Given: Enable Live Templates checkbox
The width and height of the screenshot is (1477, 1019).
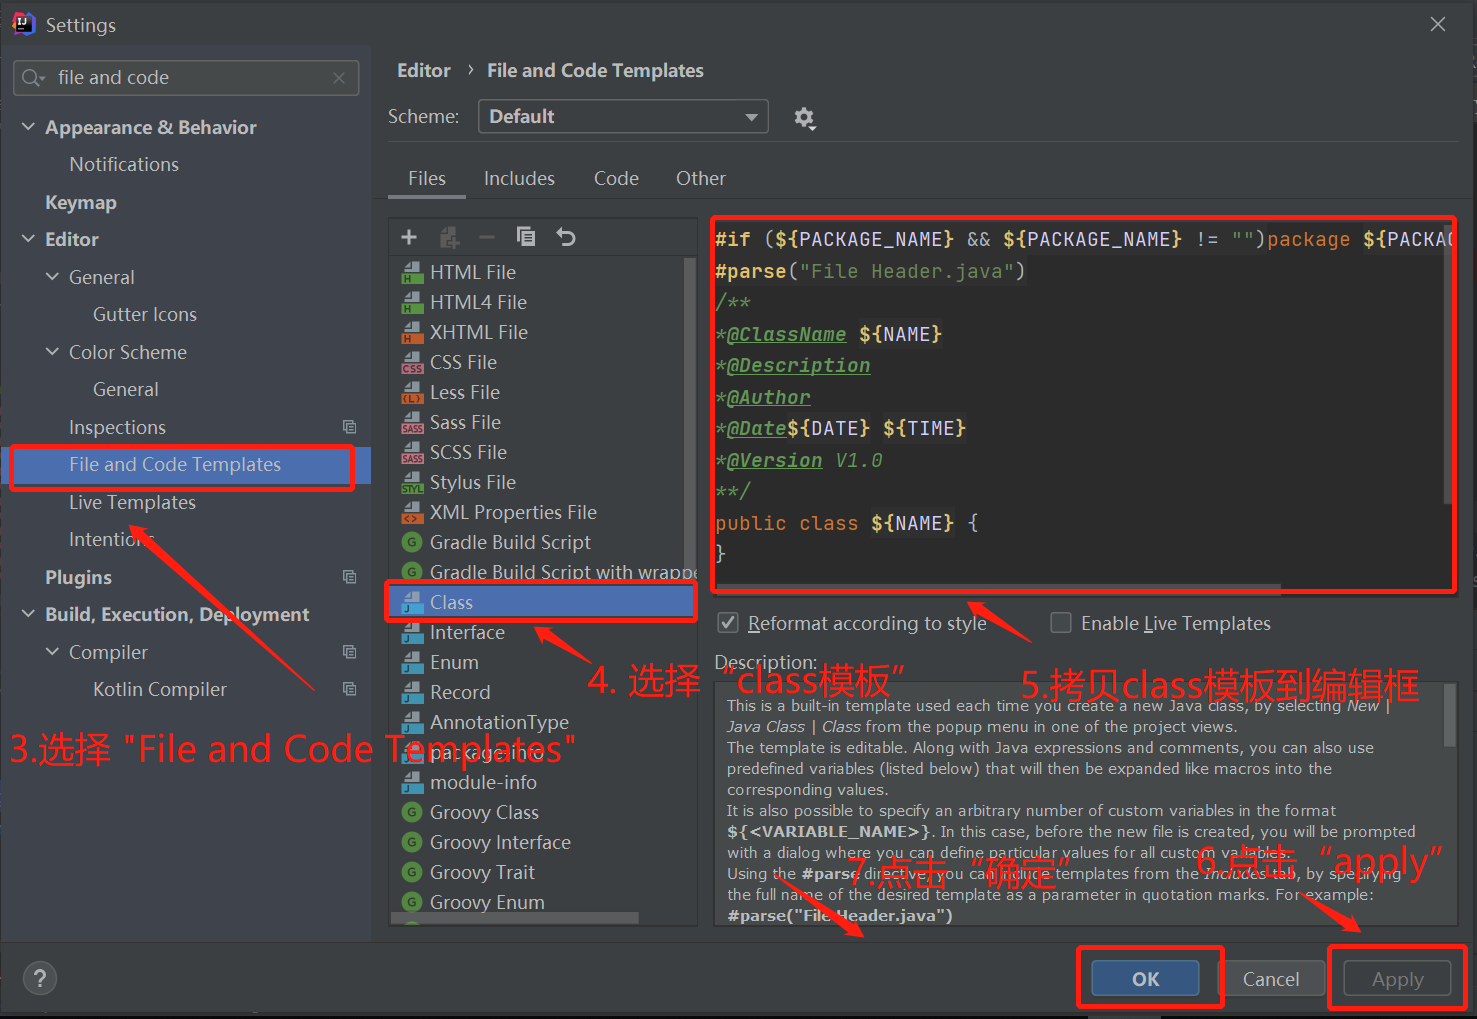Looking at the screenshot, I should (1061, 623).
